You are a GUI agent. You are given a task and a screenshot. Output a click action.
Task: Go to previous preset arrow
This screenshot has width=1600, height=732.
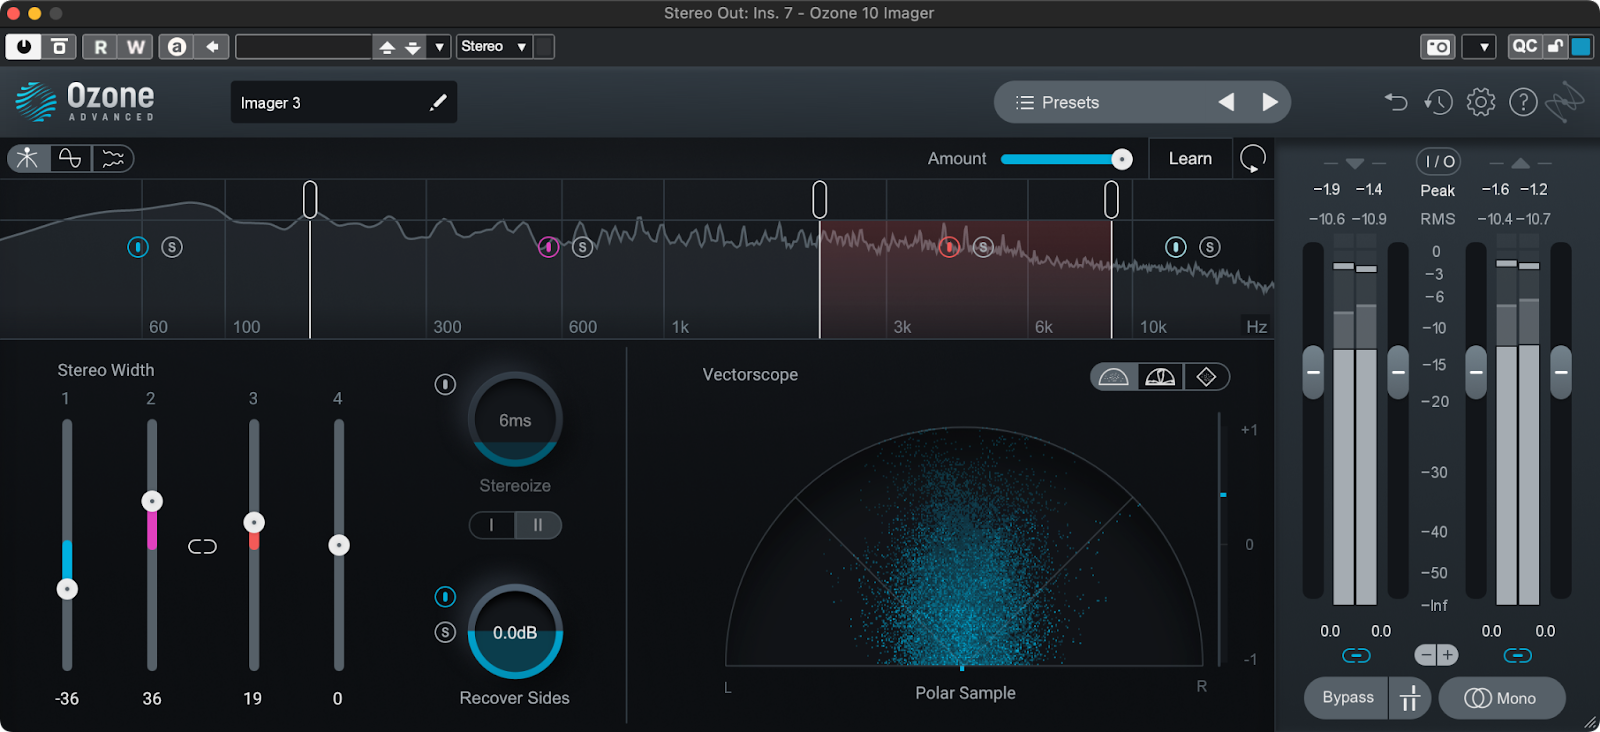1226,102
